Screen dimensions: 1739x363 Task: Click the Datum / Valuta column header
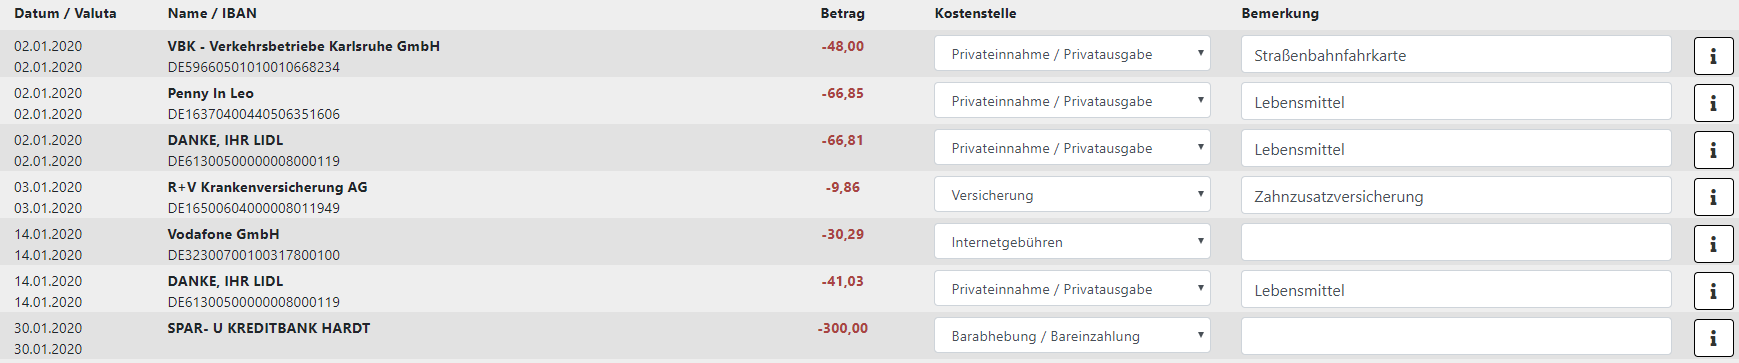(65, 13)
